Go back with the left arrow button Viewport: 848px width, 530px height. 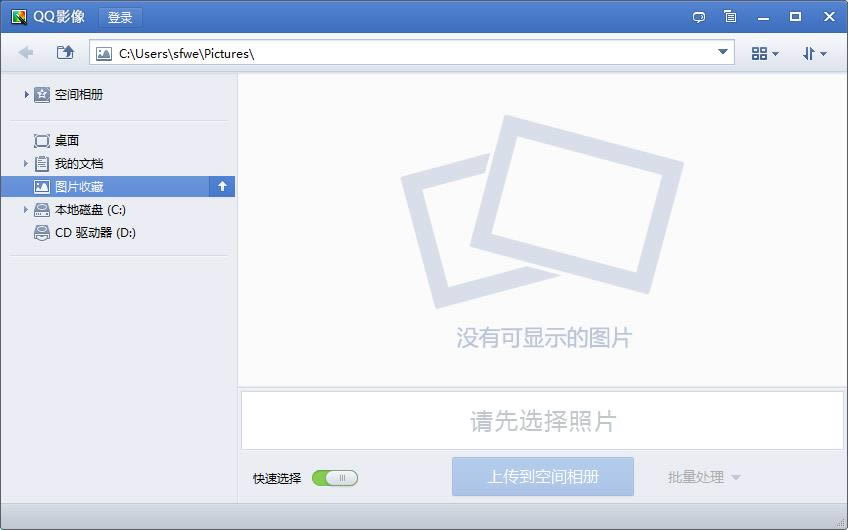click(26, 52)
